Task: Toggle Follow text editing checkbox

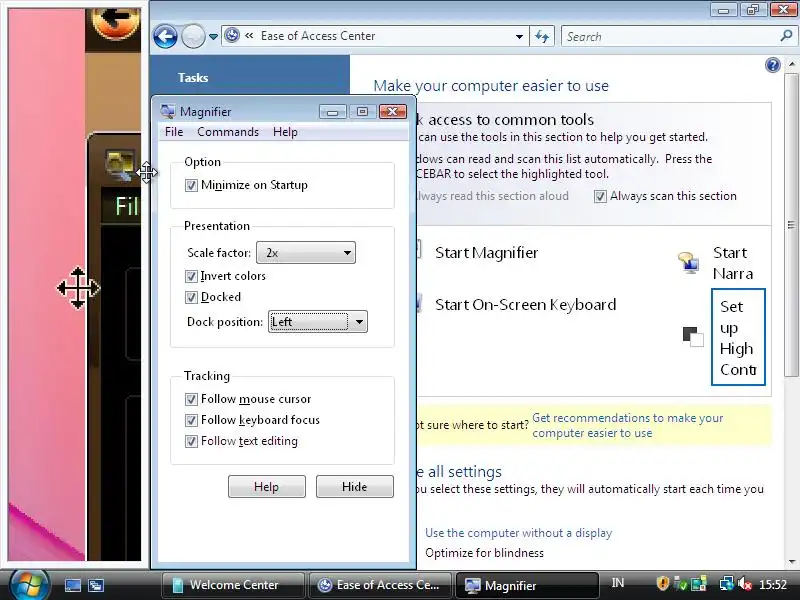Action: click(x=191, y=441)
